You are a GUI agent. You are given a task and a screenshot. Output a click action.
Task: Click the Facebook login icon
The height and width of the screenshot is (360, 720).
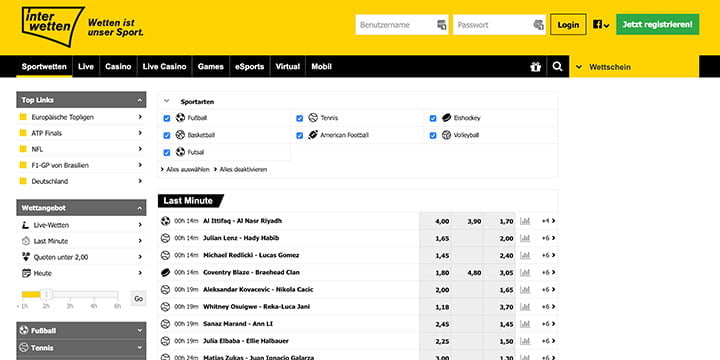[x=597, y=25]
